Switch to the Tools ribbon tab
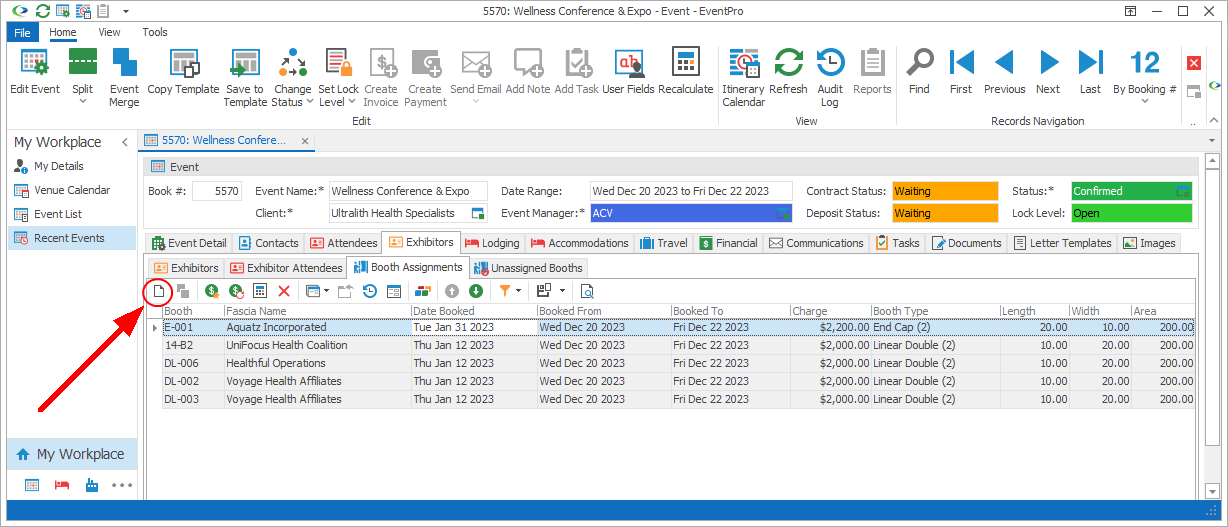Image resolution: width=1228 pixels, height=527 pixels. click(x=155, y=32)
